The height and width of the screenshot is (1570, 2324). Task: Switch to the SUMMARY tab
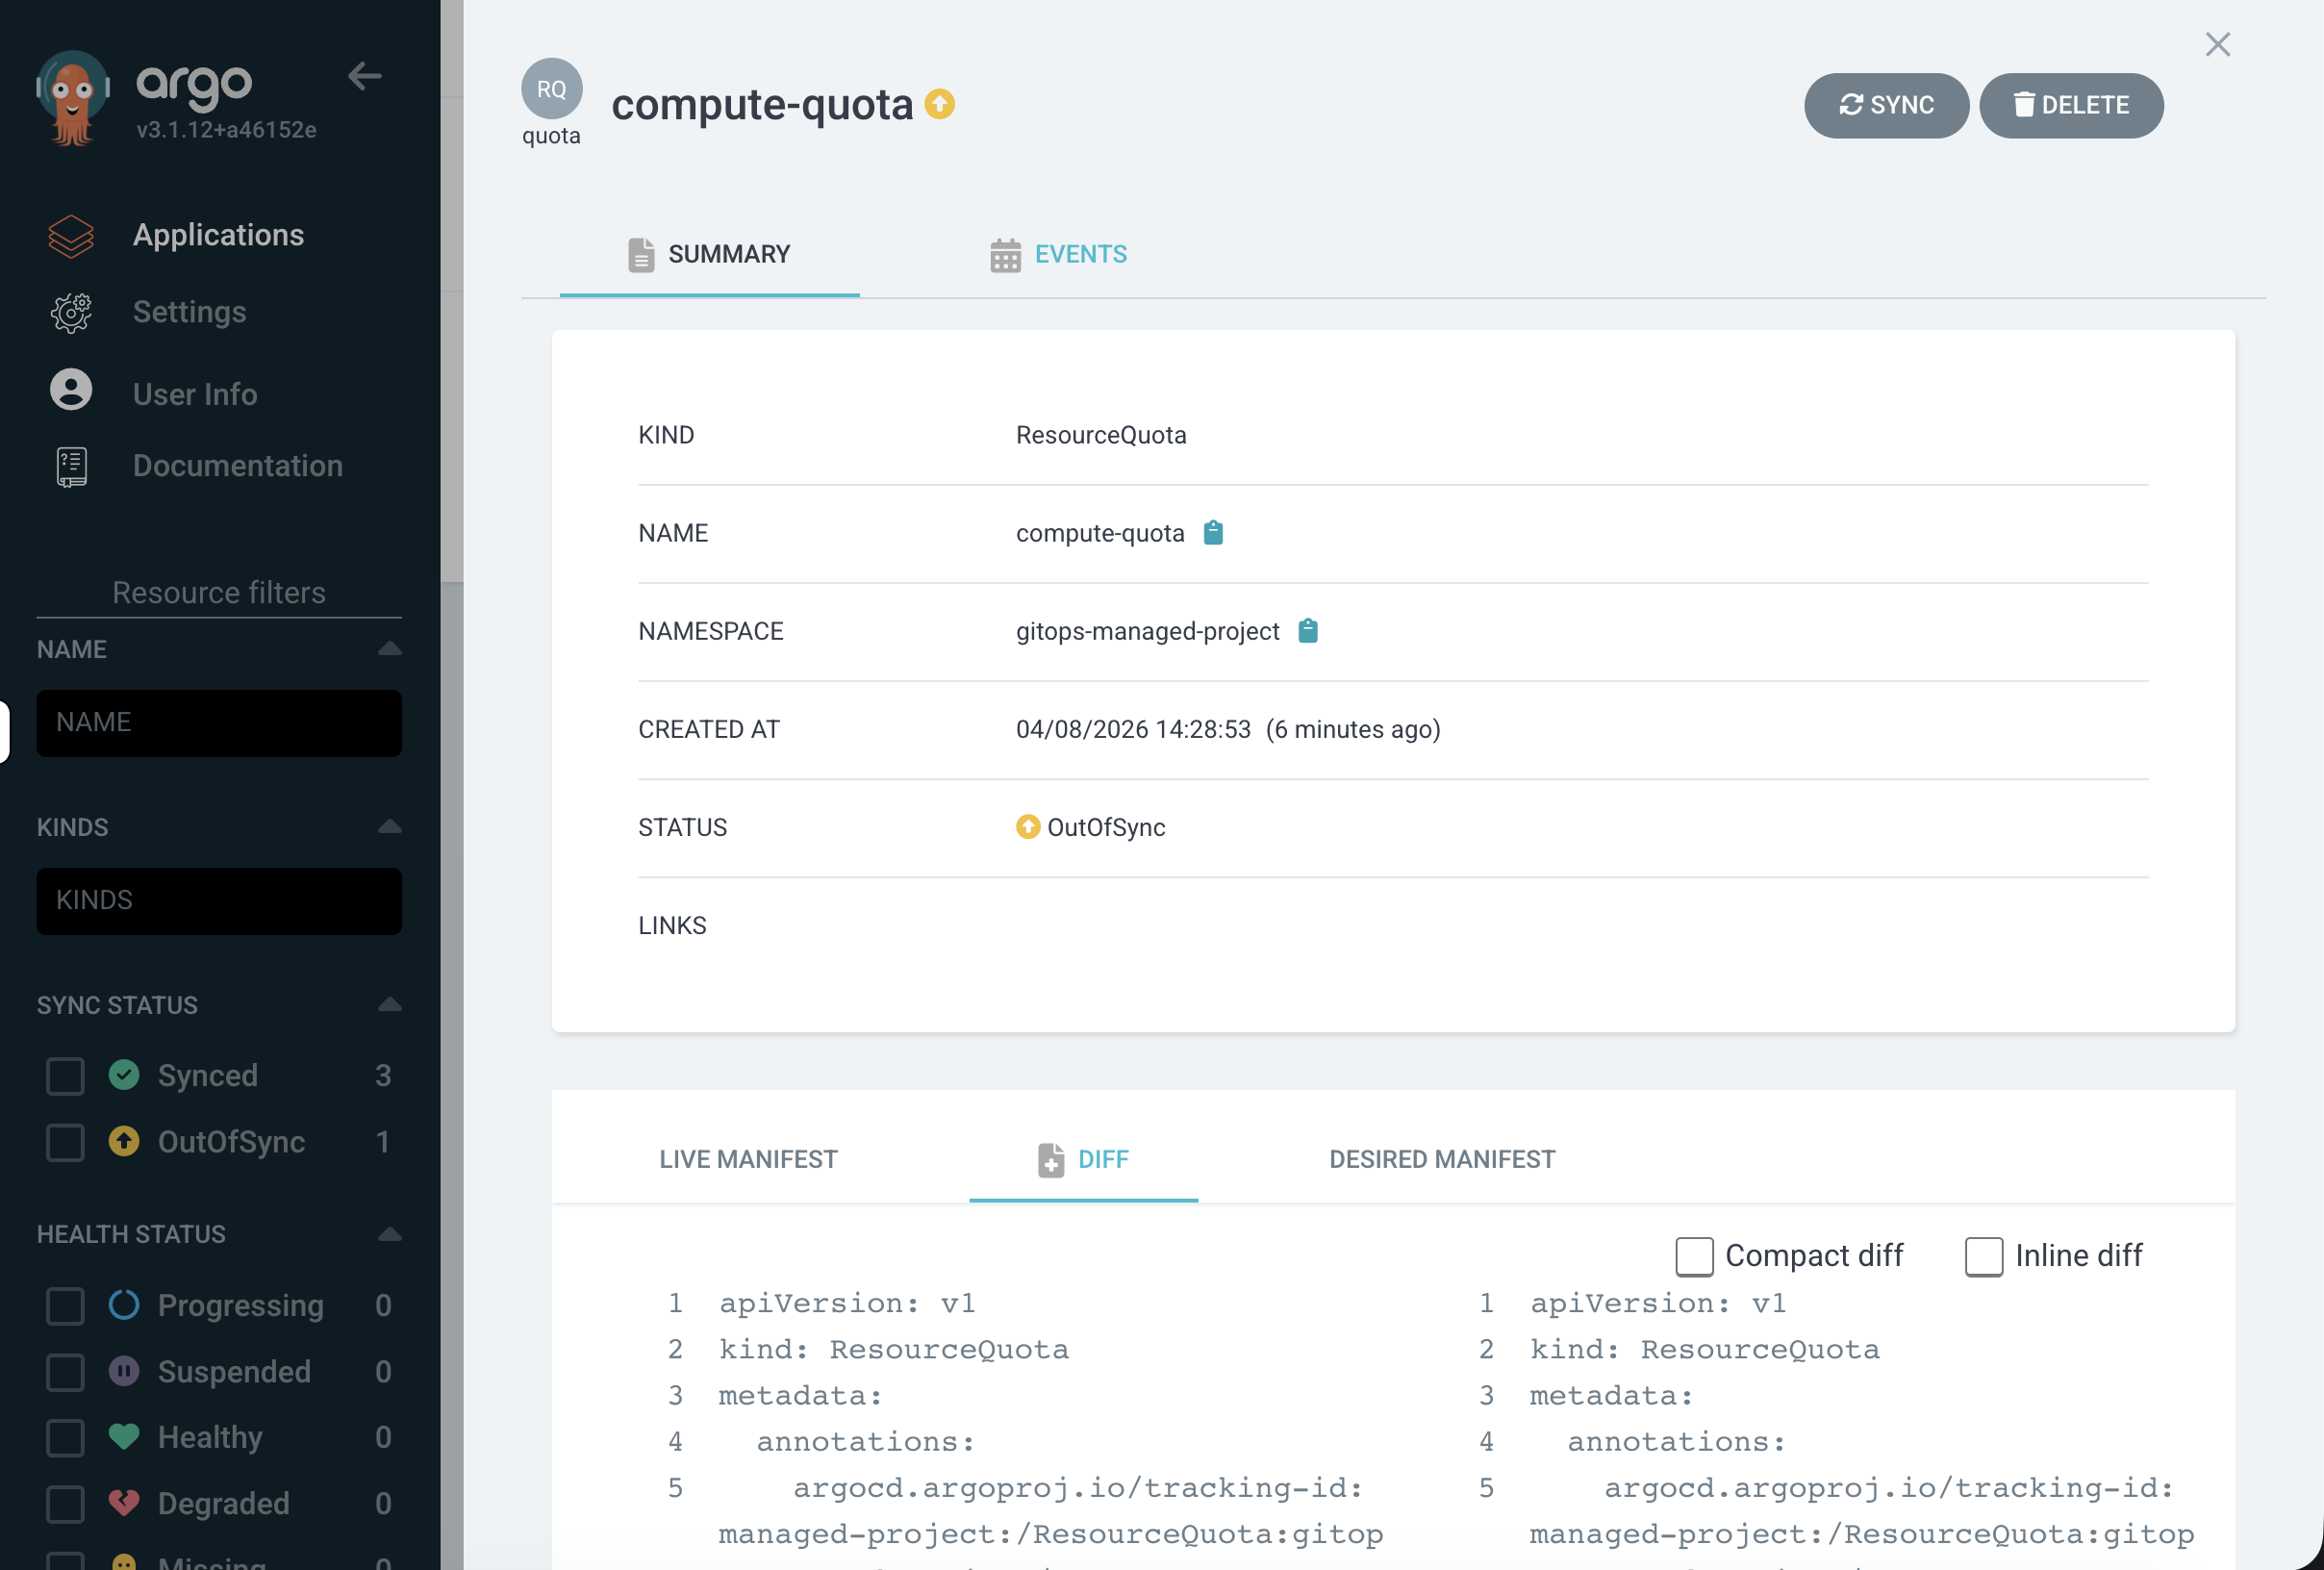coord(709,255)
